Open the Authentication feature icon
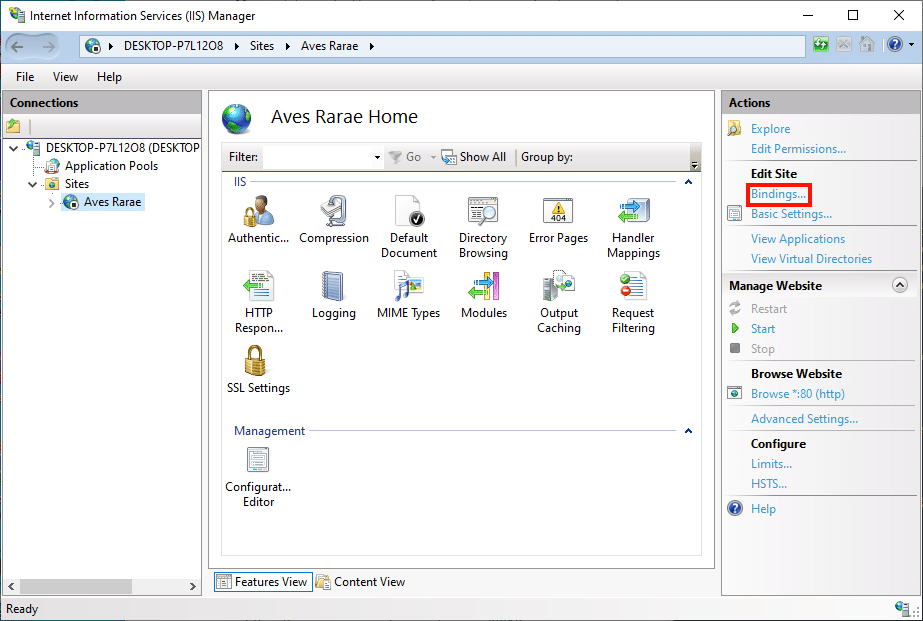 (x=258, y=212)
